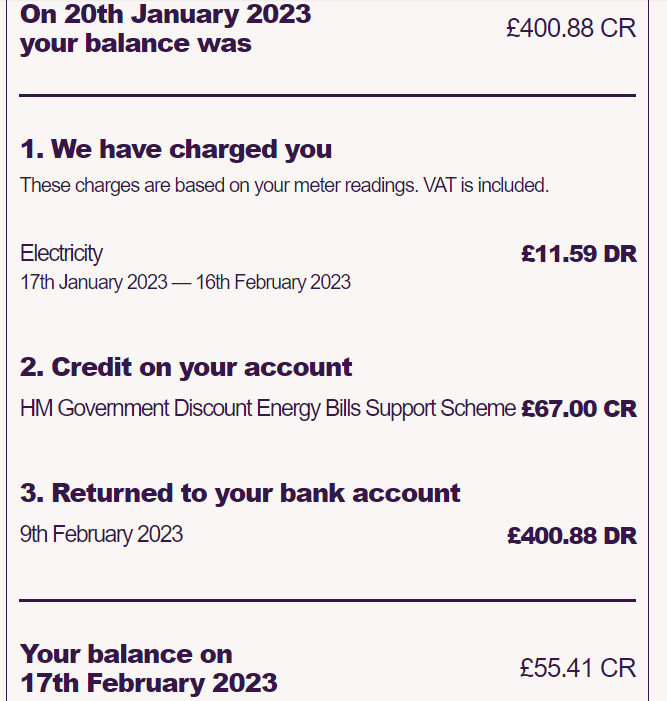Click the 'your balance was' text line
The image size is (667, 701).
pyautogui.click(x=136, y=44)
